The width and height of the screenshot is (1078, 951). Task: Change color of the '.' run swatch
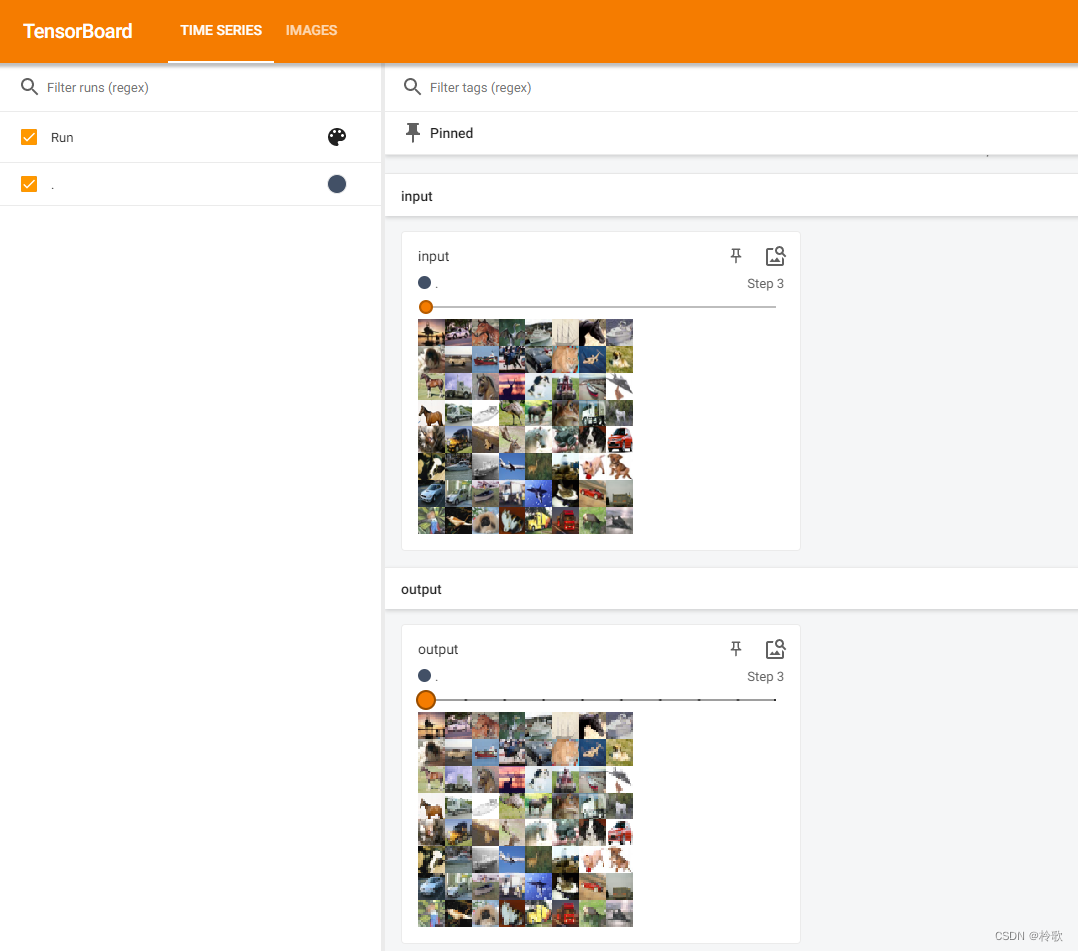point(337,184)
